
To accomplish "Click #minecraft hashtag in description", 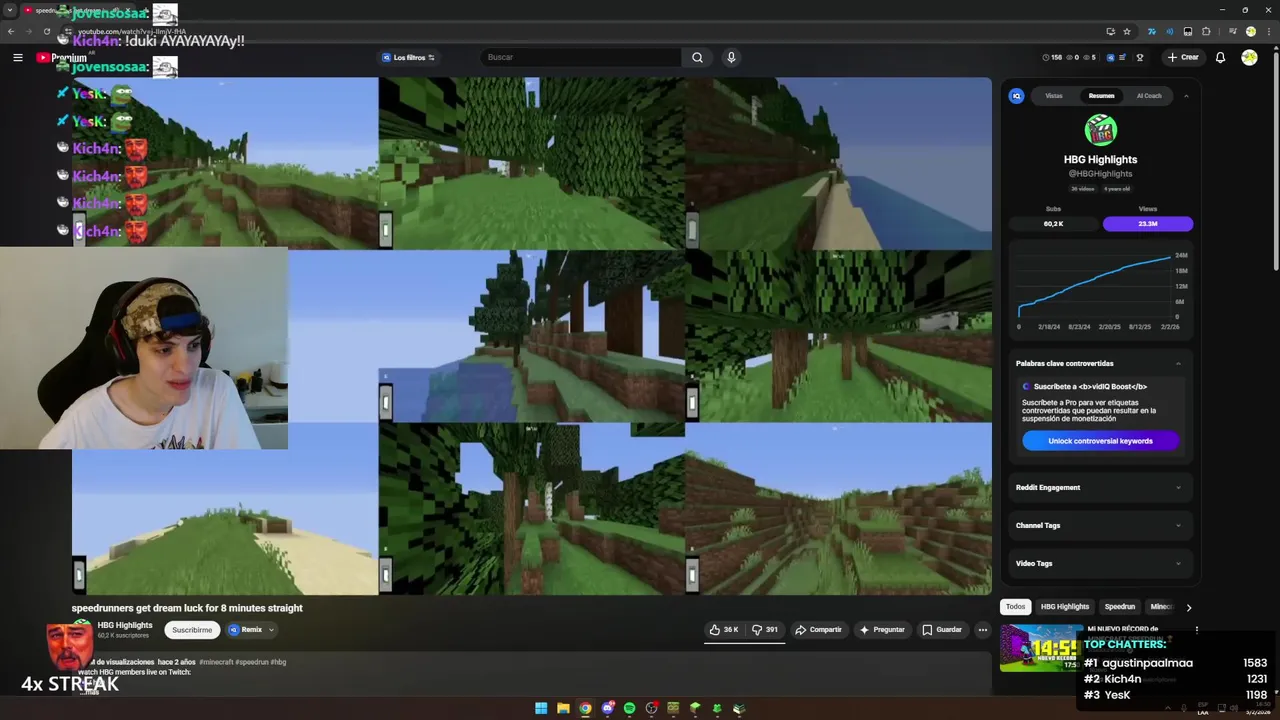I will (216, 662).
